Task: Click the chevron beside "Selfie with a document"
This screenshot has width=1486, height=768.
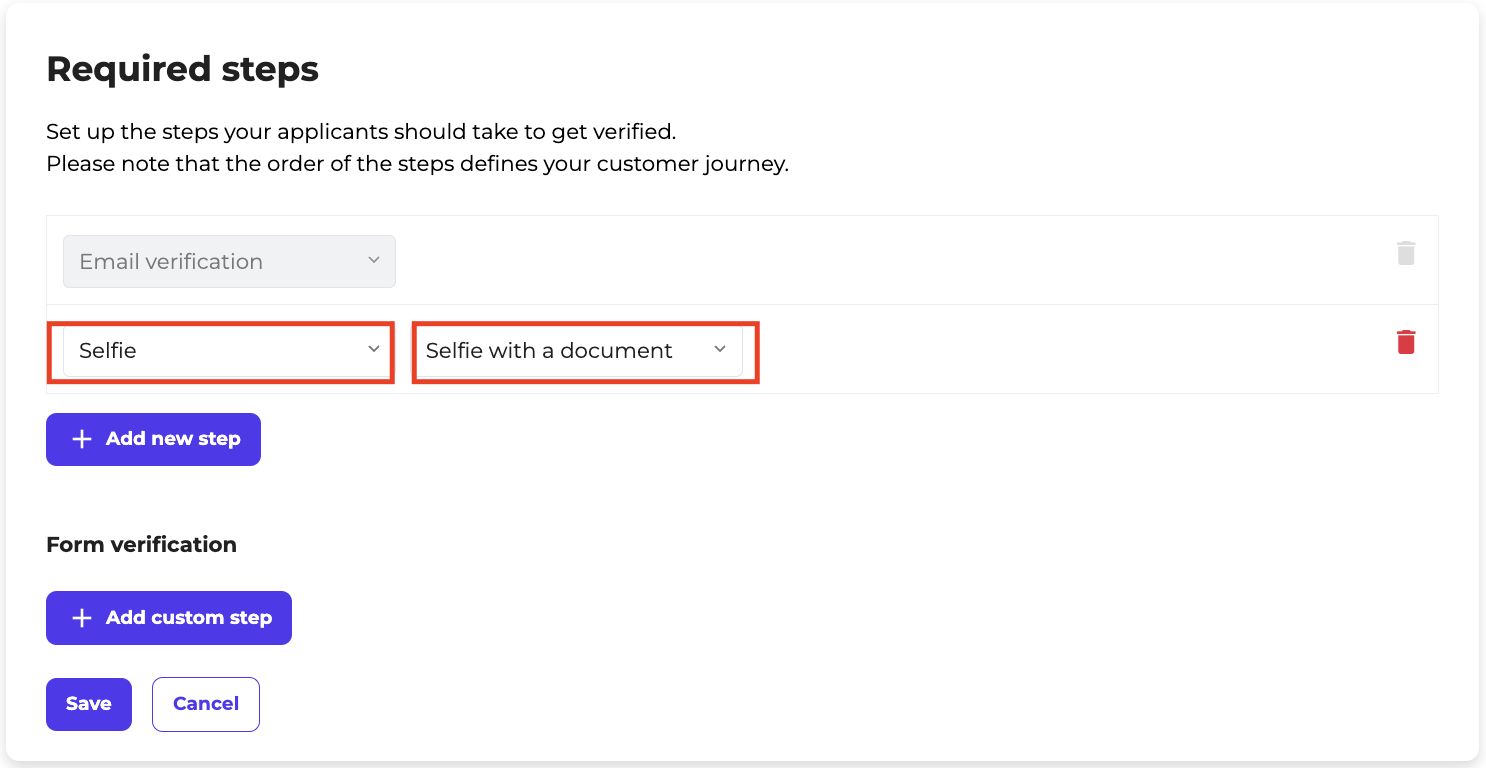Action: click(720, 349)
